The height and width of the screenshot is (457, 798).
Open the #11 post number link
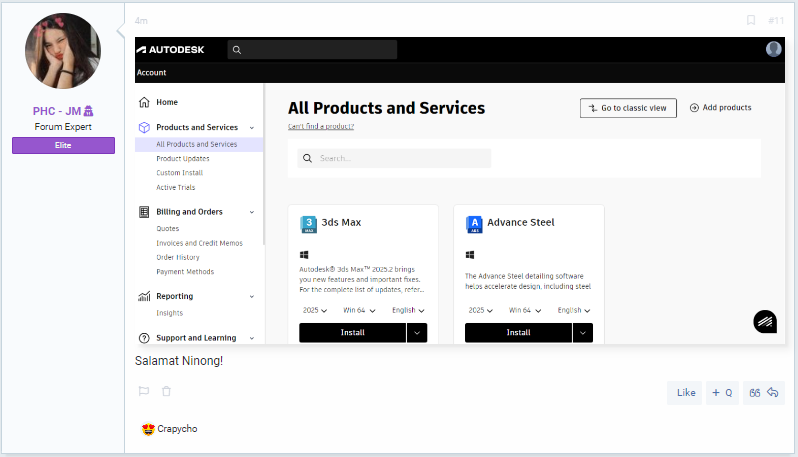(x=776, y=21)
